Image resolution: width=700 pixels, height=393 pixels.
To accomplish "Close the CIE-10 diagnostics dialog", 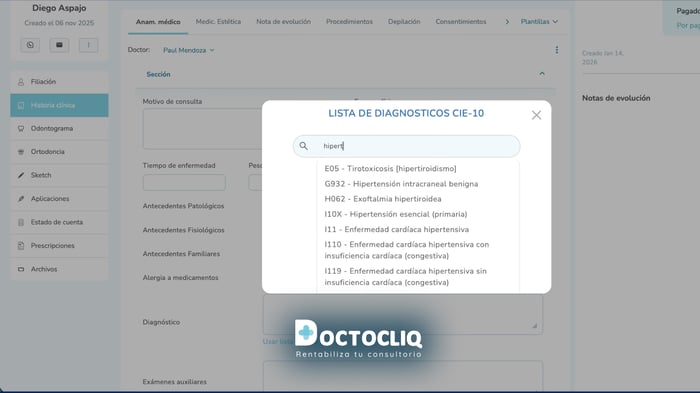I will point(536,115).
